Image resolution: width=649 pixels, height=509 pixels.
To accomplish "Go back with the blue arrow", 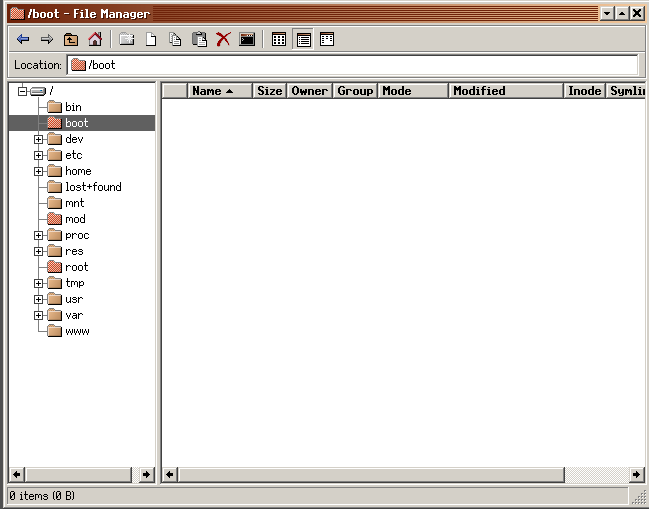I will (x=23, y=40).
